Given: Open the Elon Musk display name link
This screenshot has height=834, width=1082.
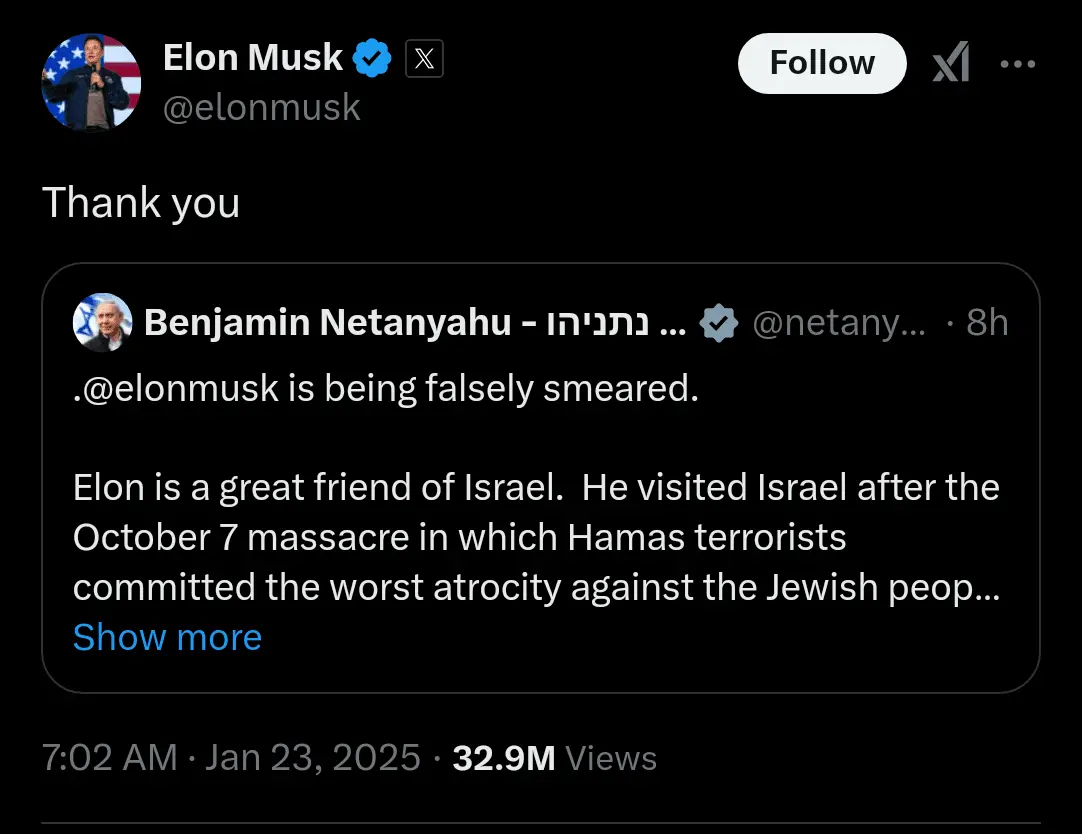Looking at the screenshot, I should click(252, 58).
